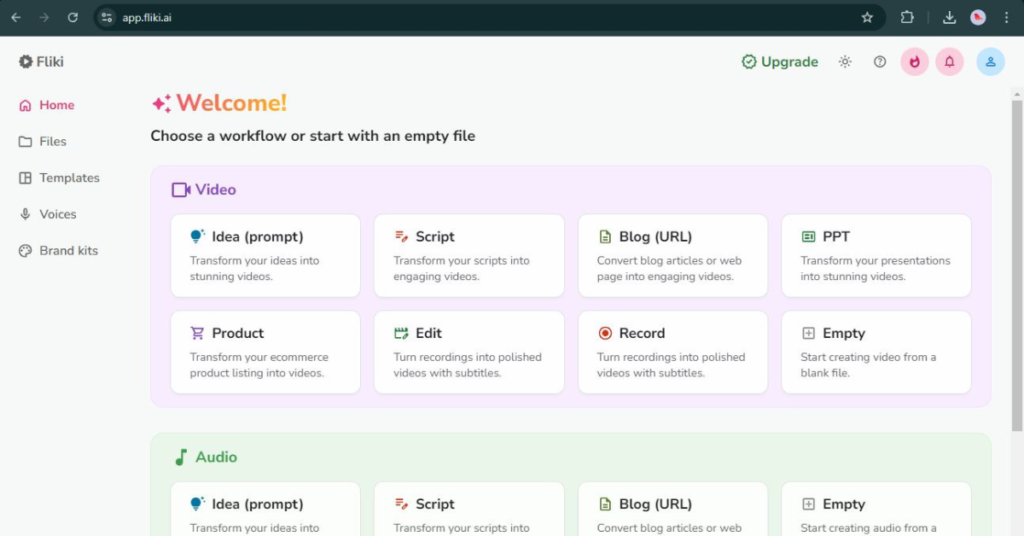Click pencil icon in Video Script card

(401, 236)
